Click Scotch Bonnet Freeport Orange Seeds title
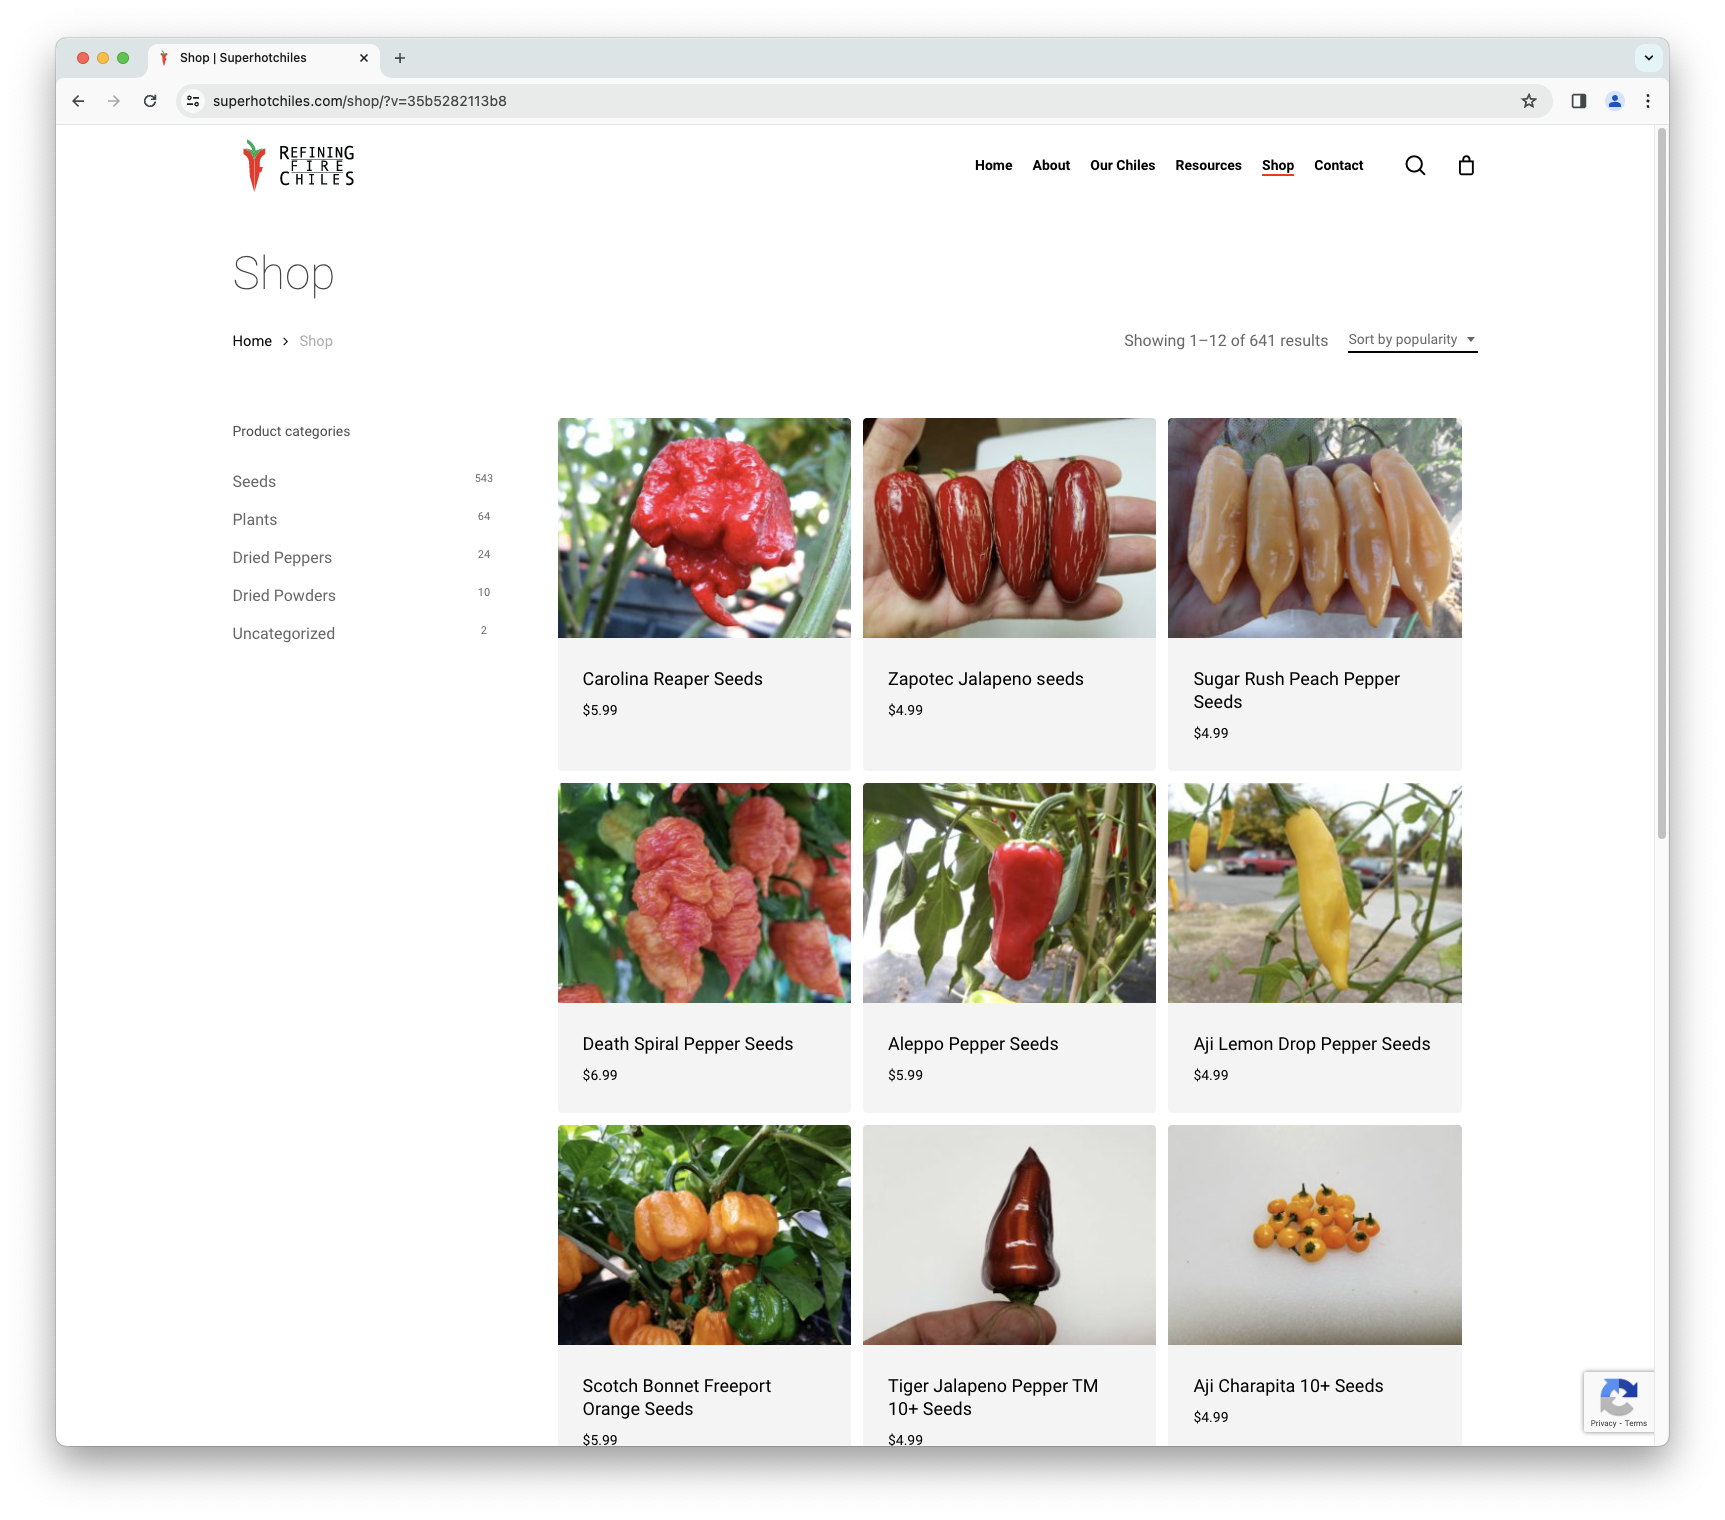Screen dimensions: 1725x1520 tap(676, 1398)
